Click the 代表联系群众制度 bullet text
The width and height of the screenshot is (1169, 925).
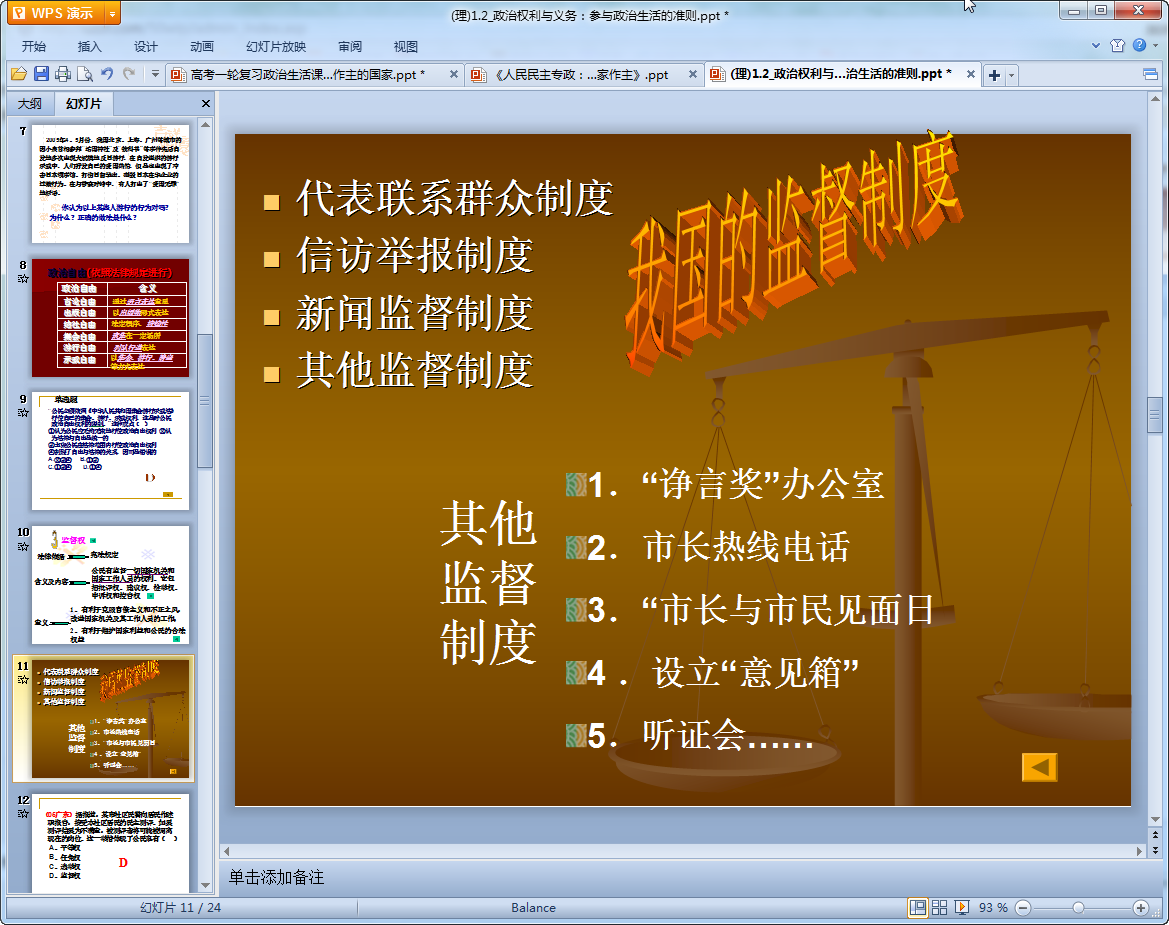point(455,199)
